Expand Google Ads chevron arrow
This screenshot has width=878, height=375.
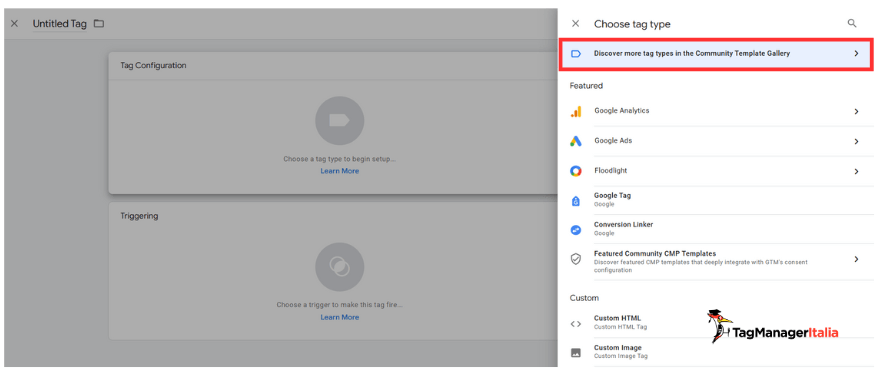coord(856,142)
